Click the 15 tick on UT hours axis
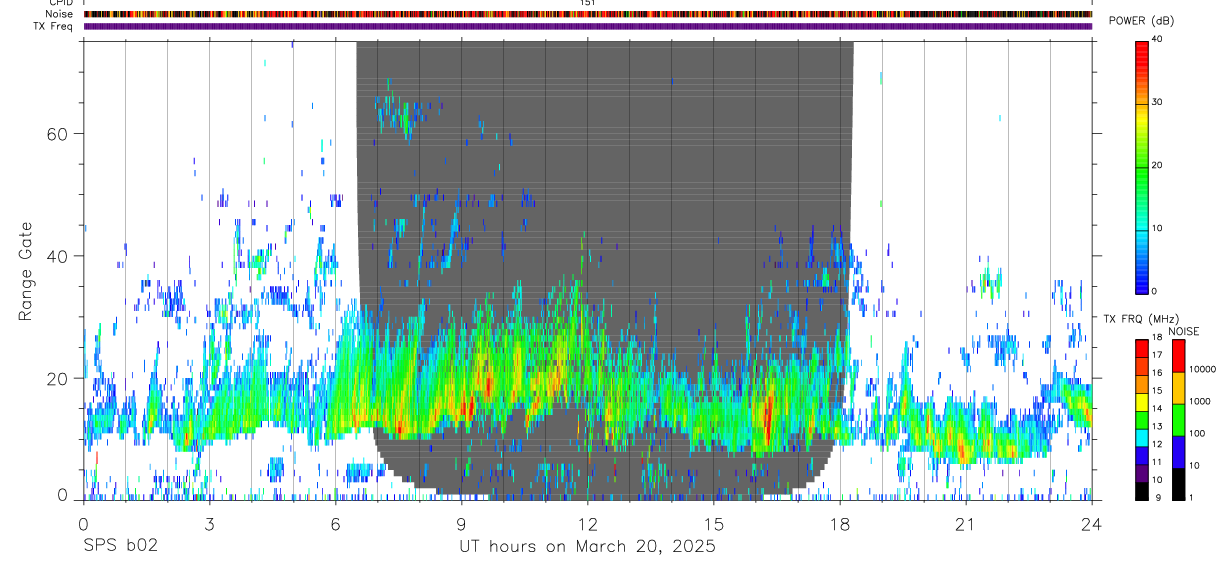1228x567 pixels. 714,524
